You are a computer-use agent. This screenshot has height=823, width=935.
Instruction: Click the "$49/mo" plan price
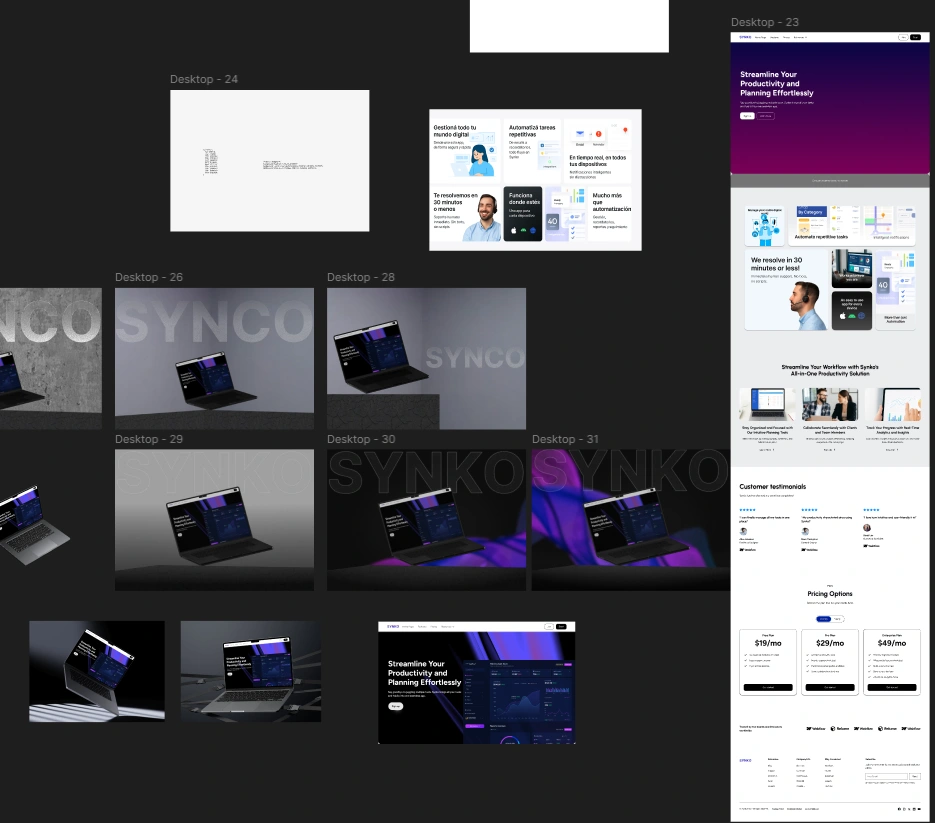pyautogui.click(x=892, y=643)
